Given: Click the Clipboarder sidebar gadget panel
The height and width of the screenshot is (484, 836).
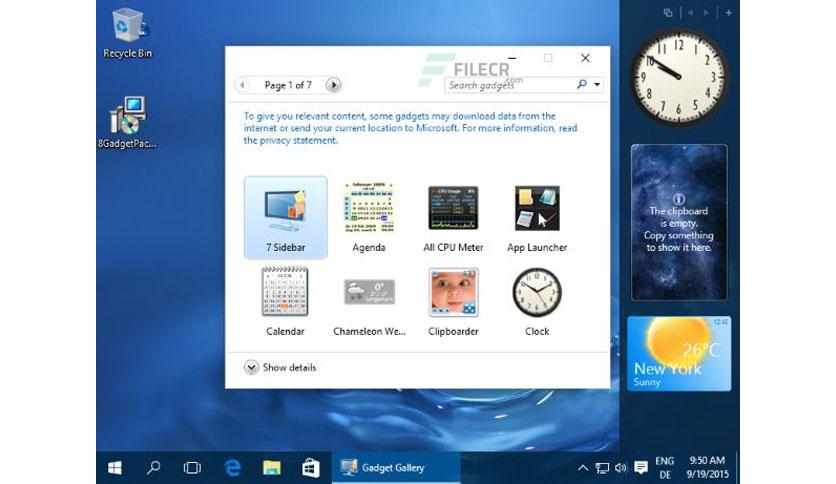Looking at the screenshot, I should [x=679, y=222].
